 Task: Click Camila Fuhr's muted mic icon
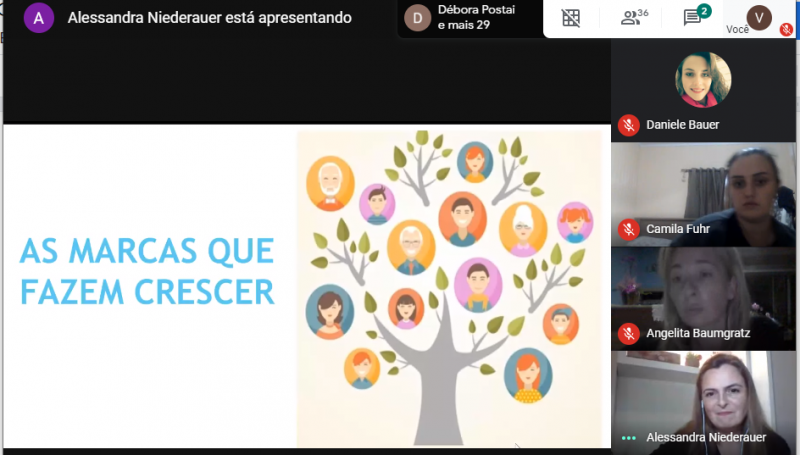click(629, 230)
